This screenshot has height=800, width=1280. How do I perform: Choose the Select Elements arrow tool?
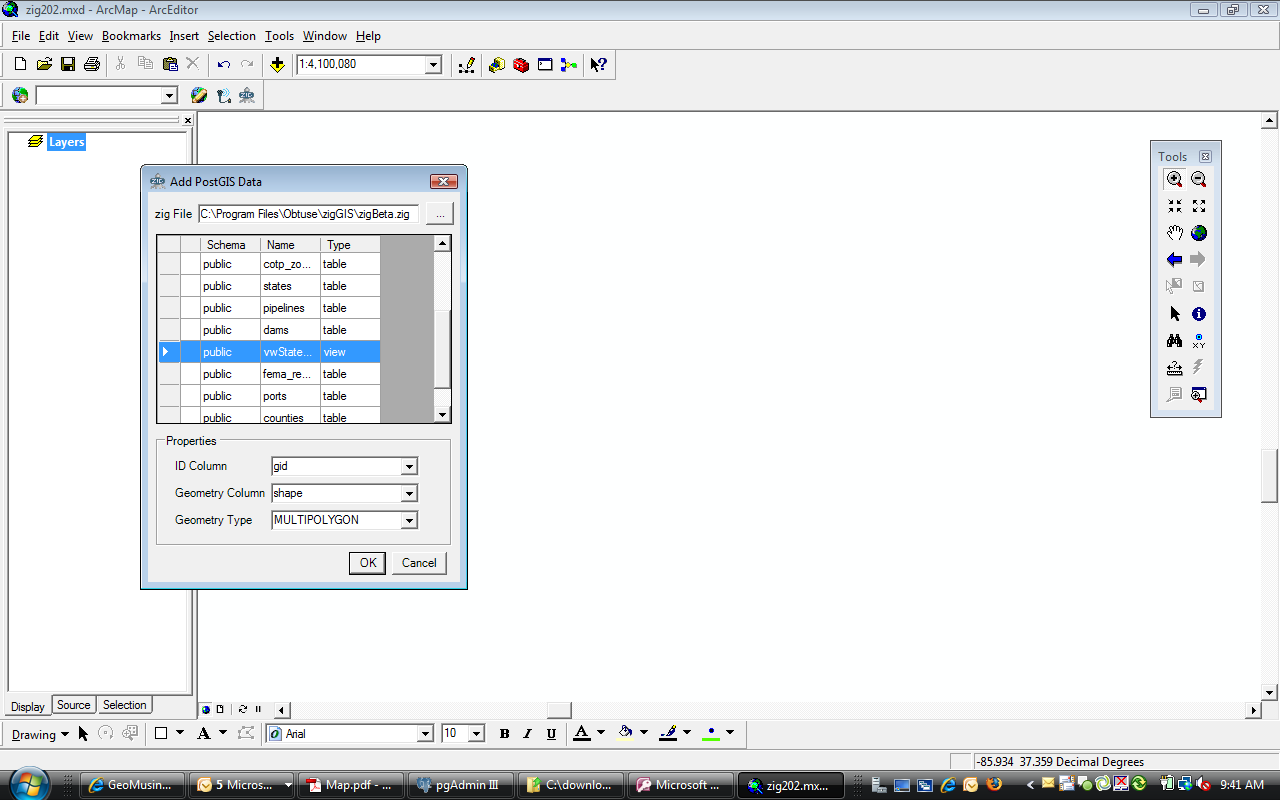tap(1175, 314)
